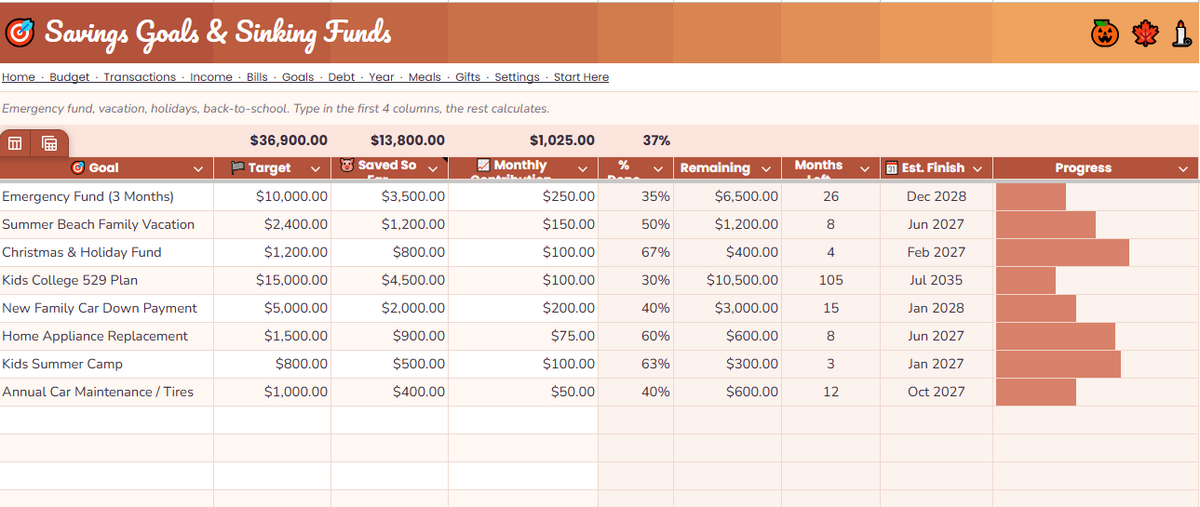Click the chart icon in the Monthly Contribution header
Screen dimensions: 1200x507
tap(484, 165)
